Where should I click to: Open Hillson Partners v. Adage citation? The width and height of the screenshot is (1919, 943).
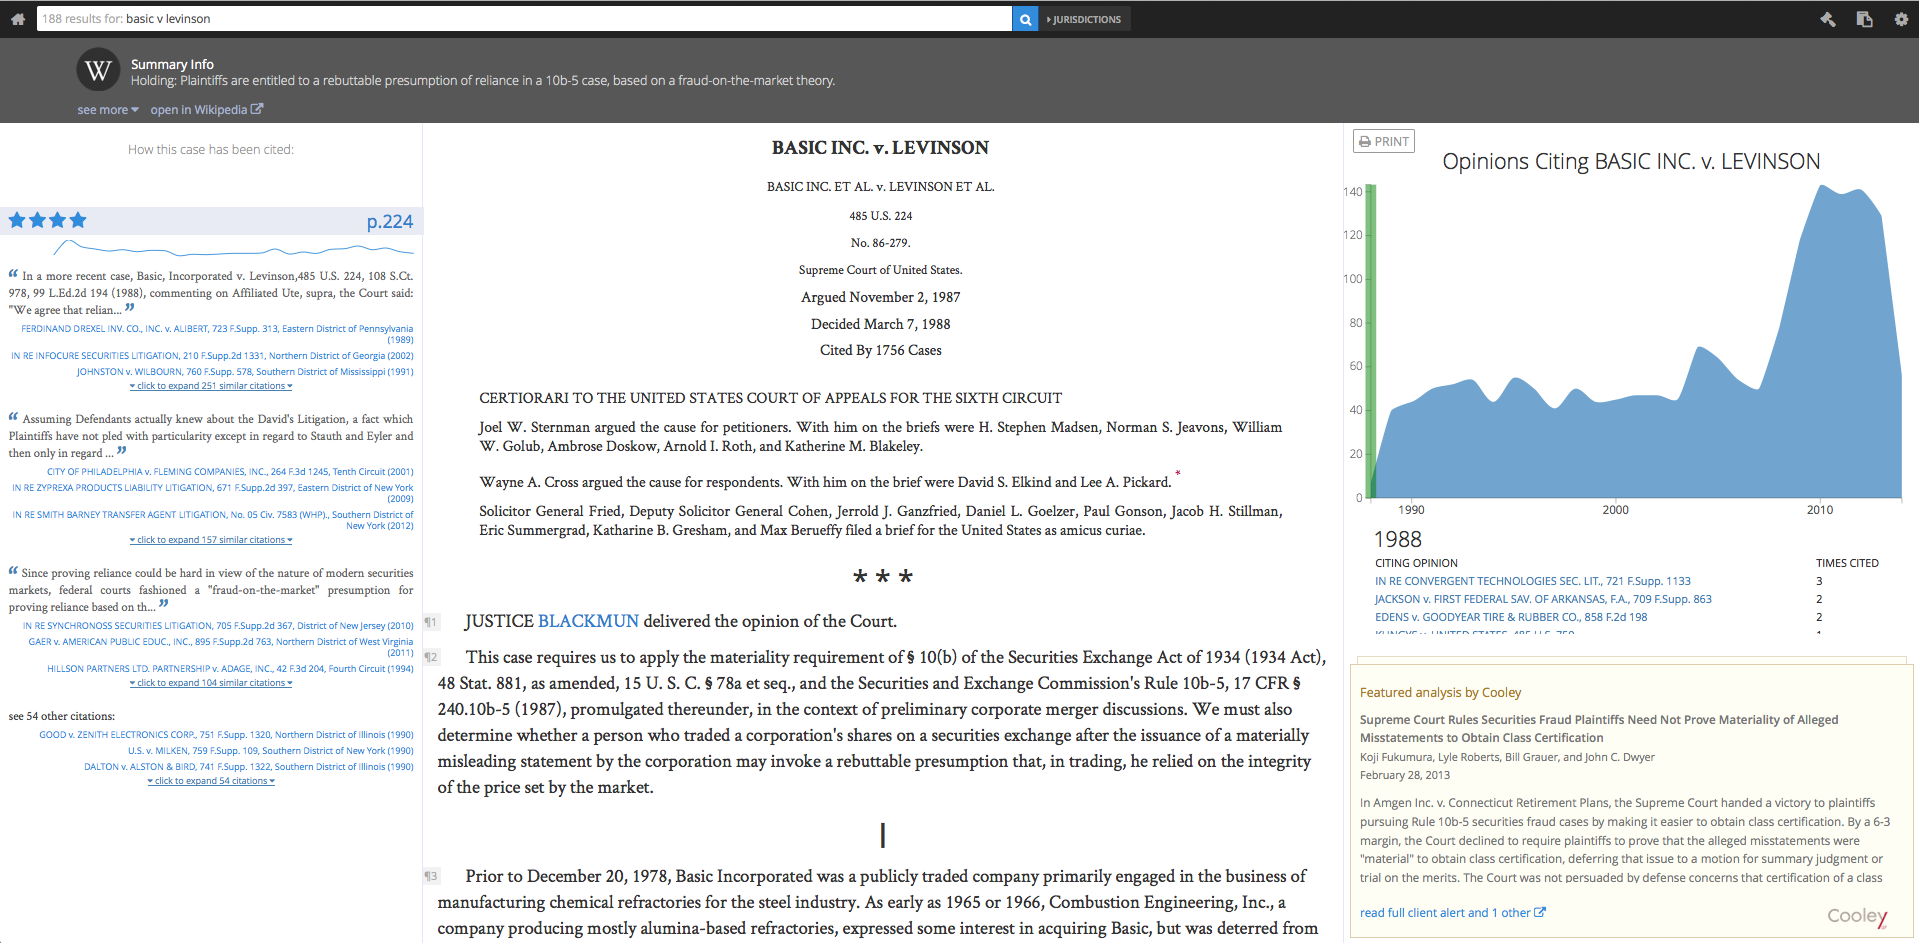point(230,669)
